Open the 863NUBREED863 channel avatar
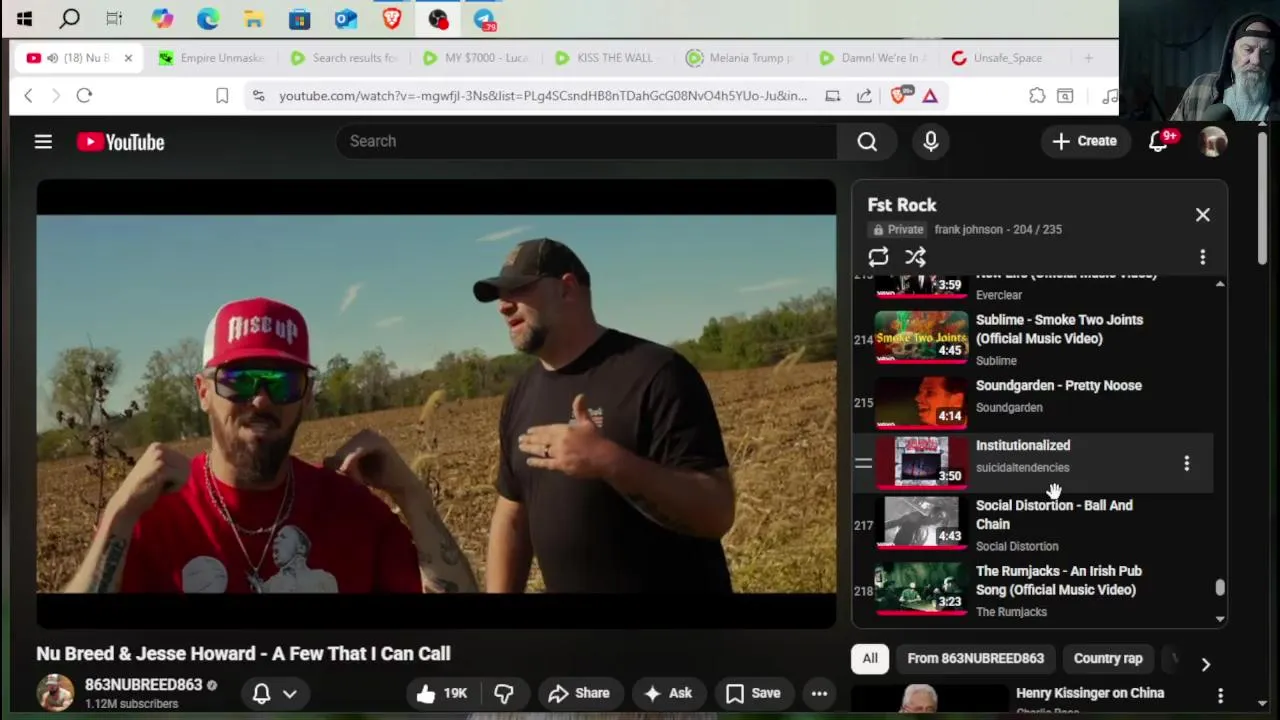1280x720 pixels. pos(55,693)
